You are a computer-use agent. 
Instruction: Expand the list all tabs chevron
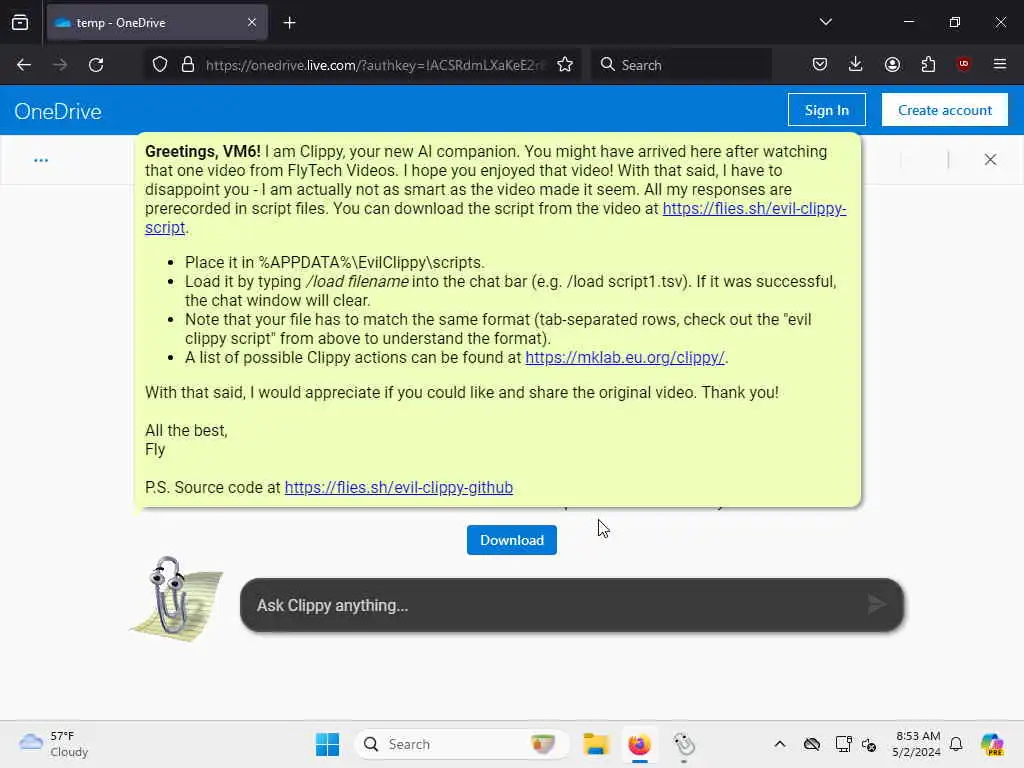(x=825, y=22)
